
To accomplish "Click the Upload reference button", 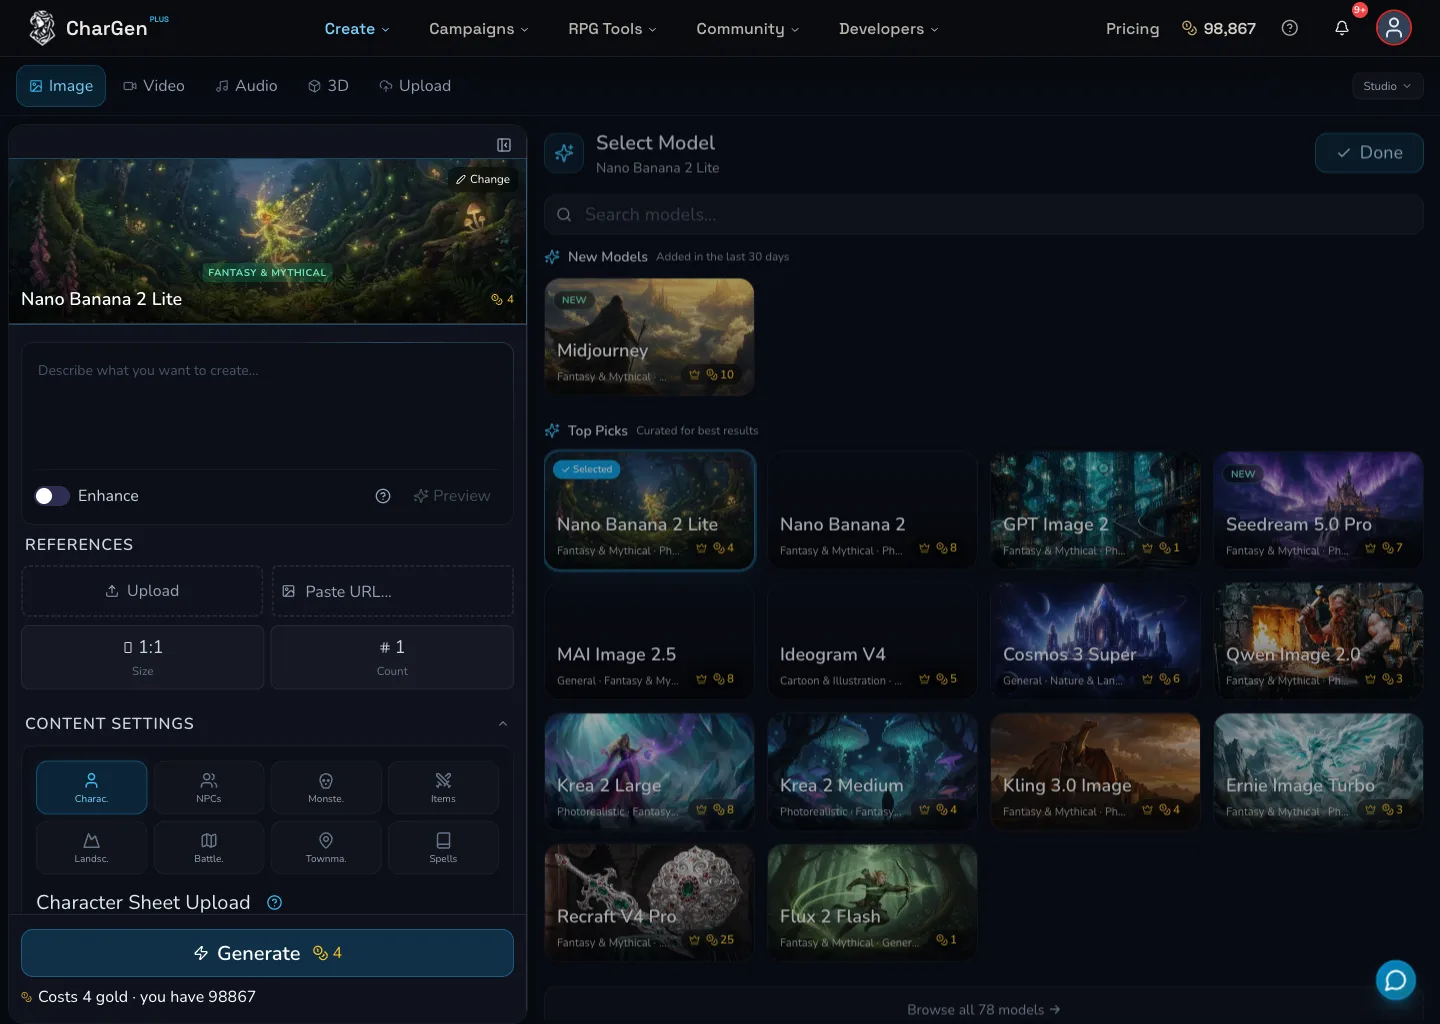I will point(143,591).
